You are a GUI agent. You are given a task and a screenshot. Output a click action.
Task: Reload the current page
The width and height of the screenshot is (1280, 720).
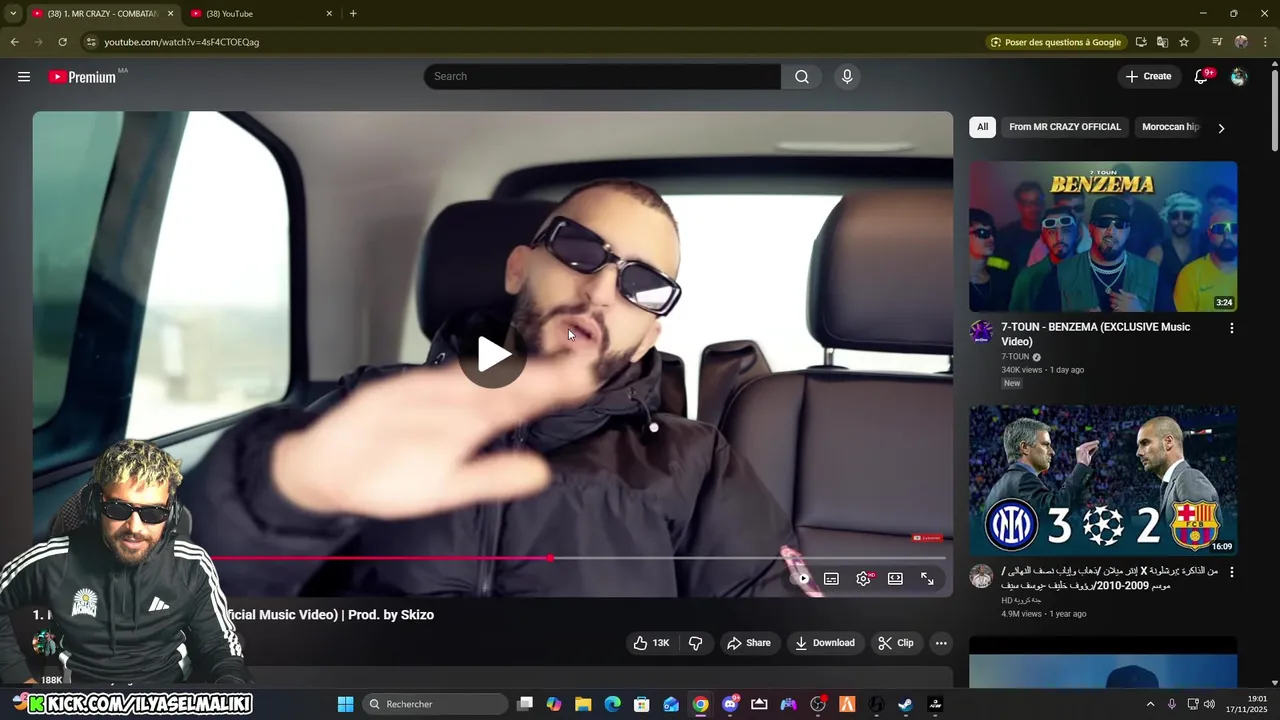62,42
